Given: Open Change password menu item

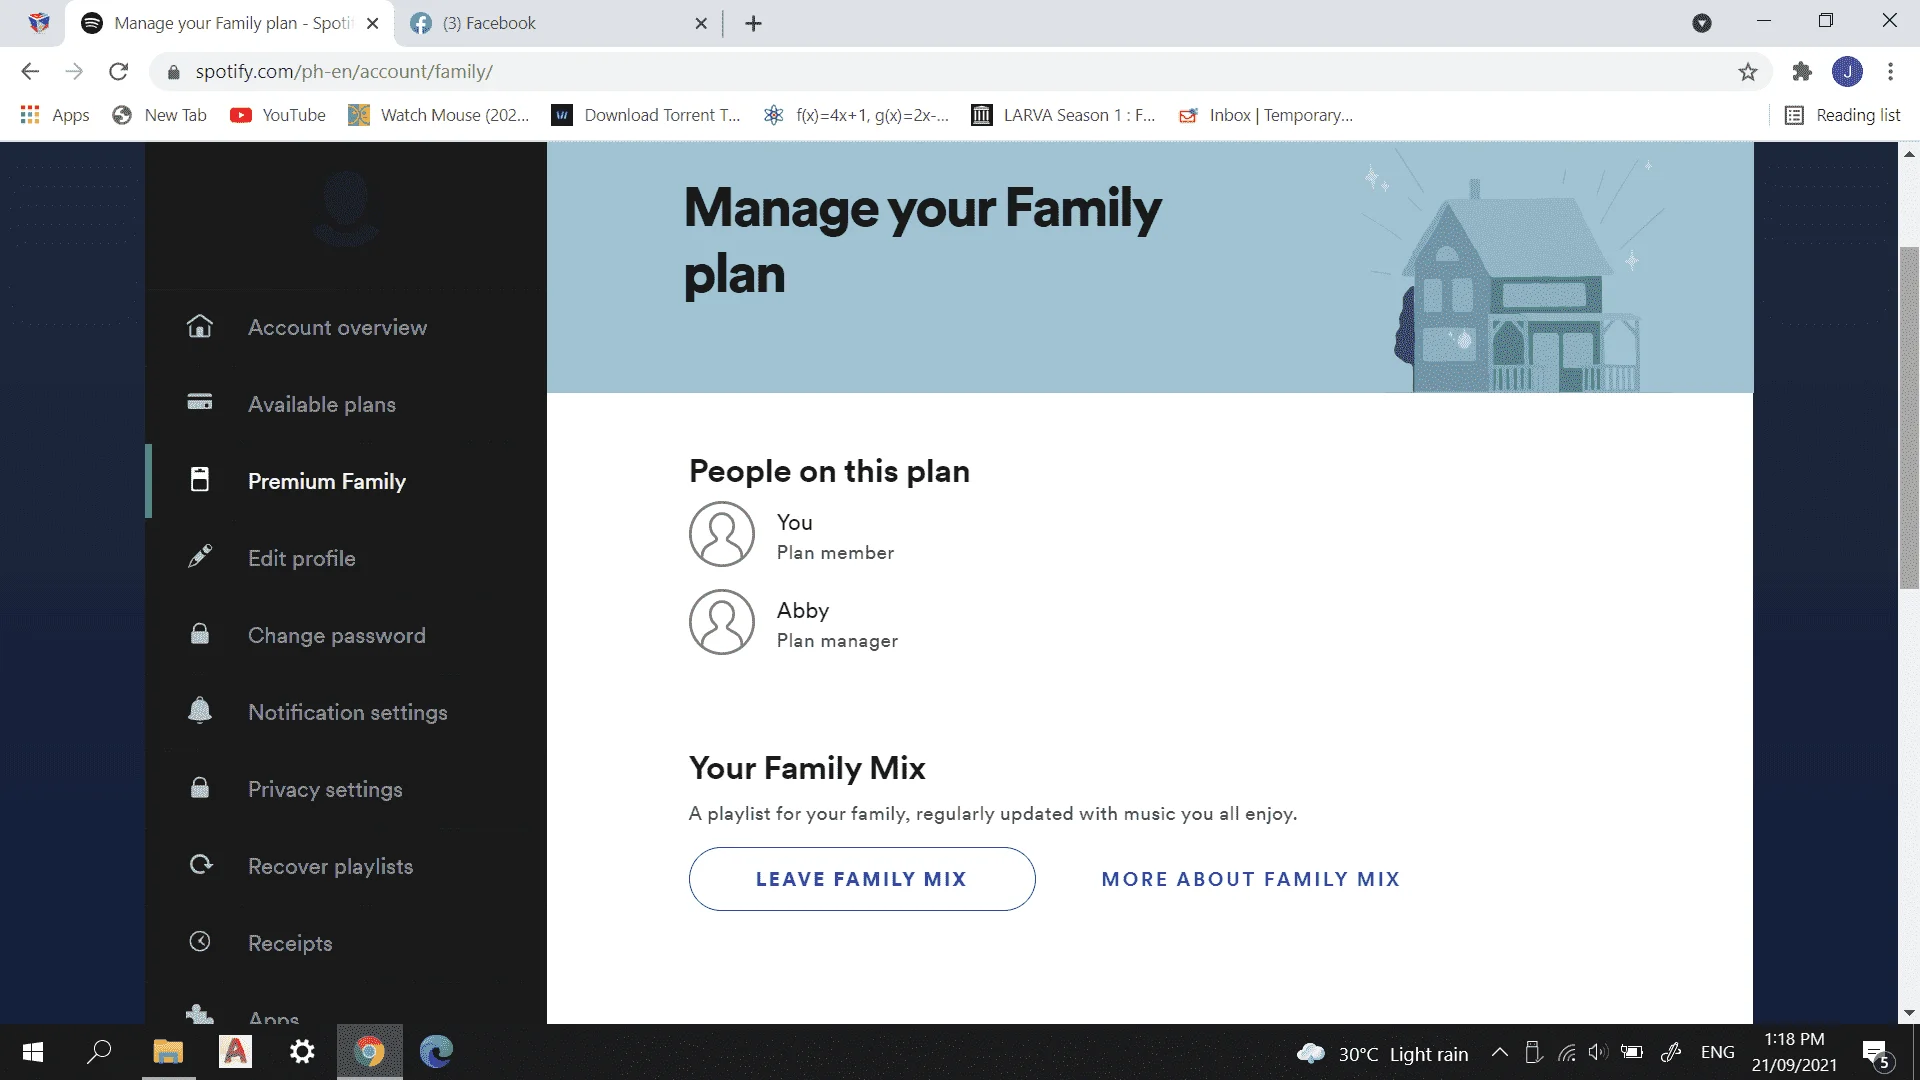Looking at the screenshot, I should point(336,635).
